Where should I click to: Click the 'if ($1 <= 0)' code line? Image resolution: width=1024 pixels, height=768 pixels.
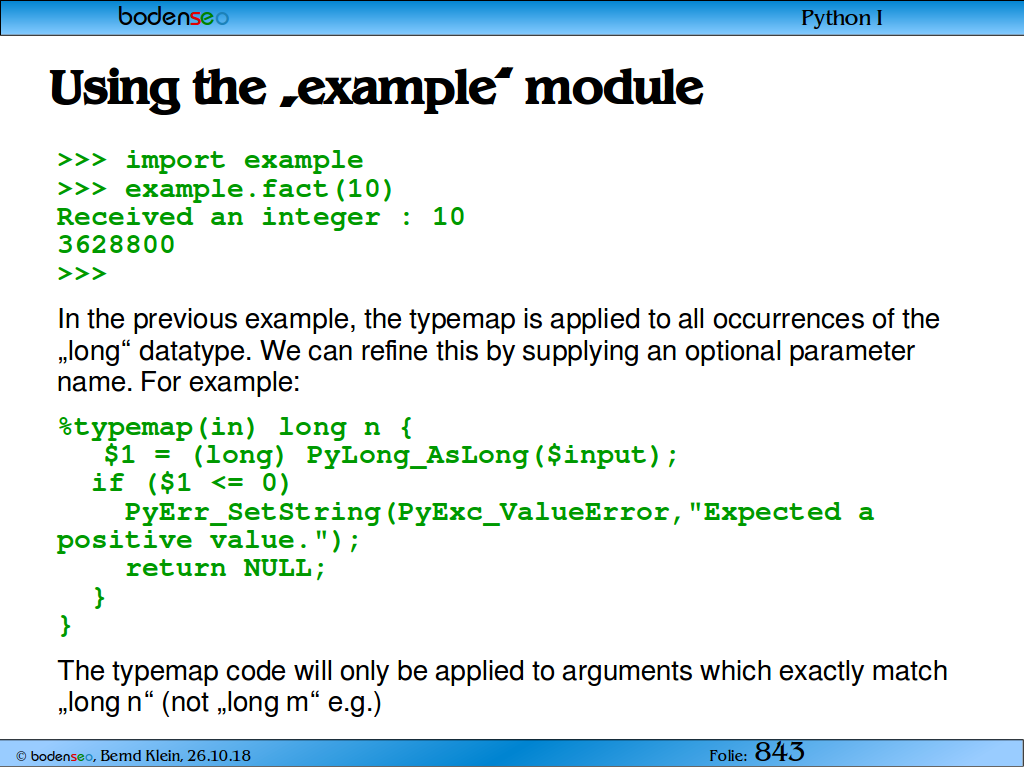click(x=191, y=483)
